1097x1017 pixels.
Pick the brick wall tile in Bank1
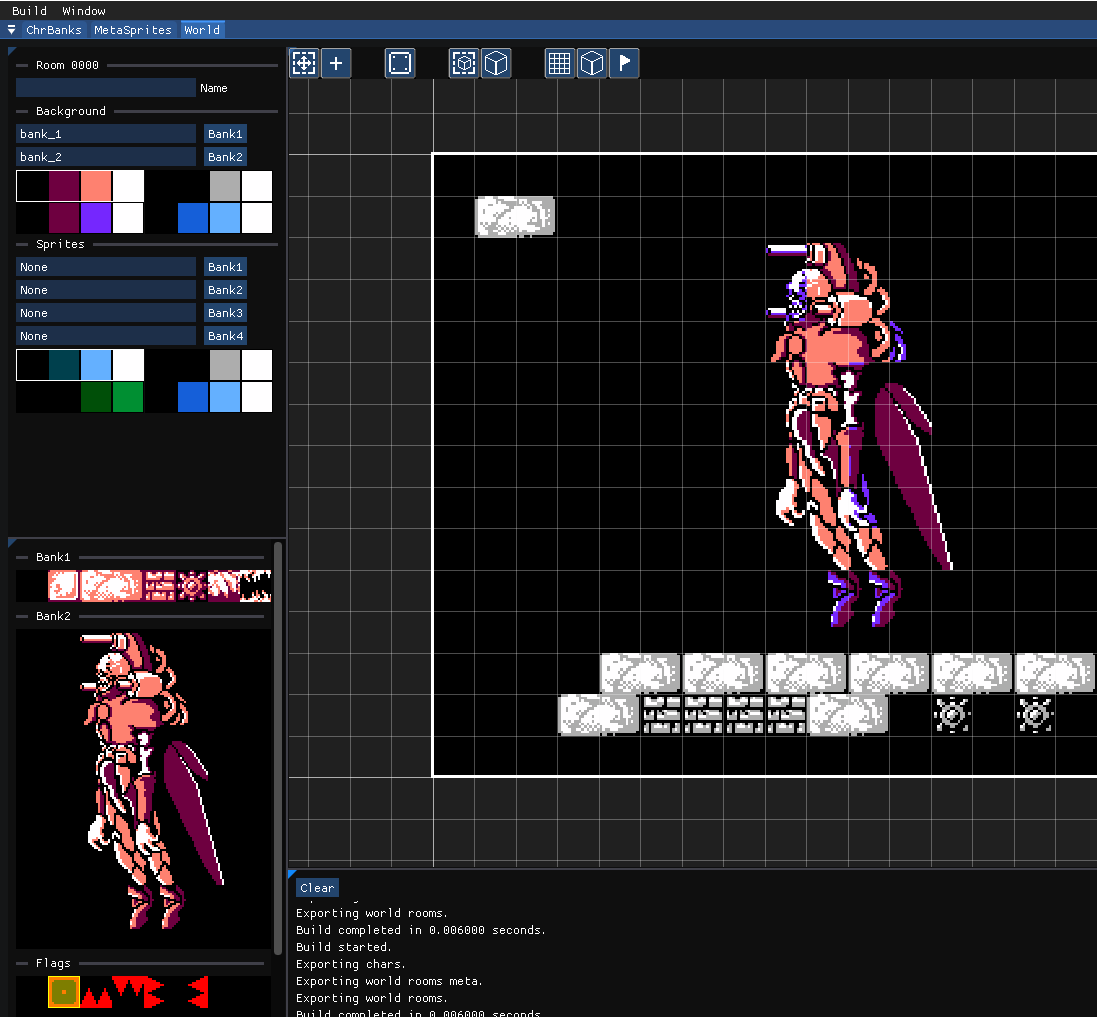pos(160,586)
